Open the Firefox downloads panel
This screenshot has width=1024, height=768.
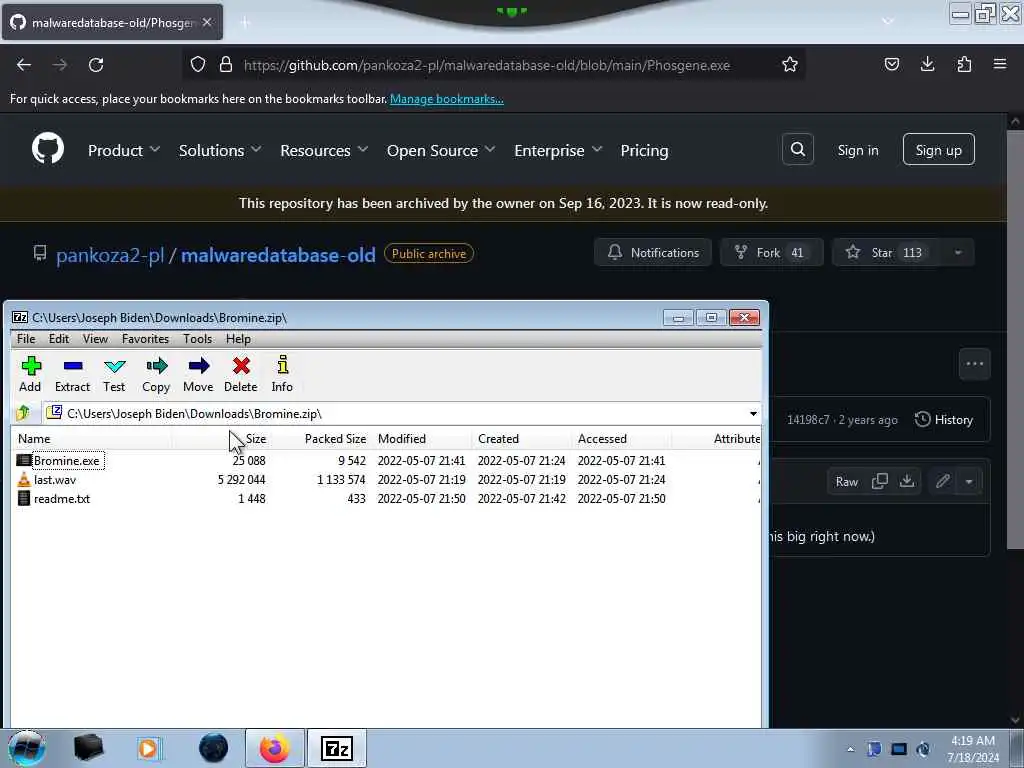click(927, 64)
